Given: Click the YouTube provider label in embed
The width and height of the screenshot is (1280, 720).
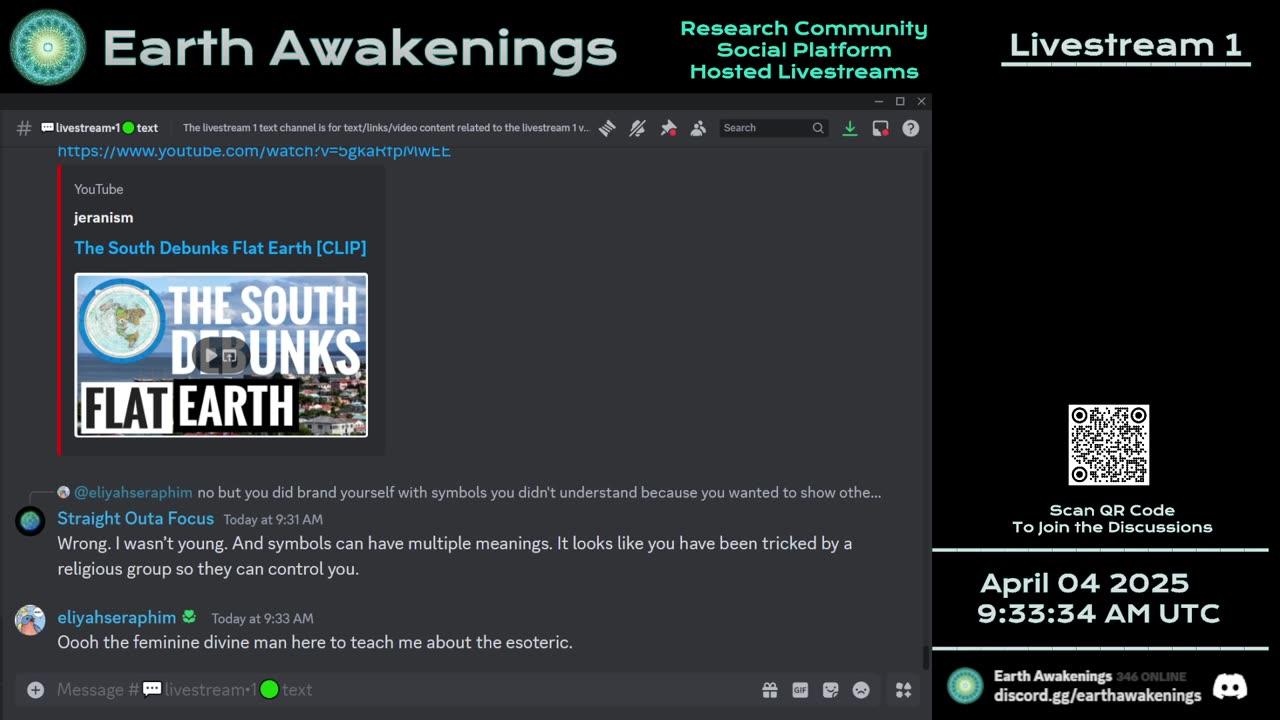Looking at the screenshot, I should pyautogui.click(x=98, y=189).
